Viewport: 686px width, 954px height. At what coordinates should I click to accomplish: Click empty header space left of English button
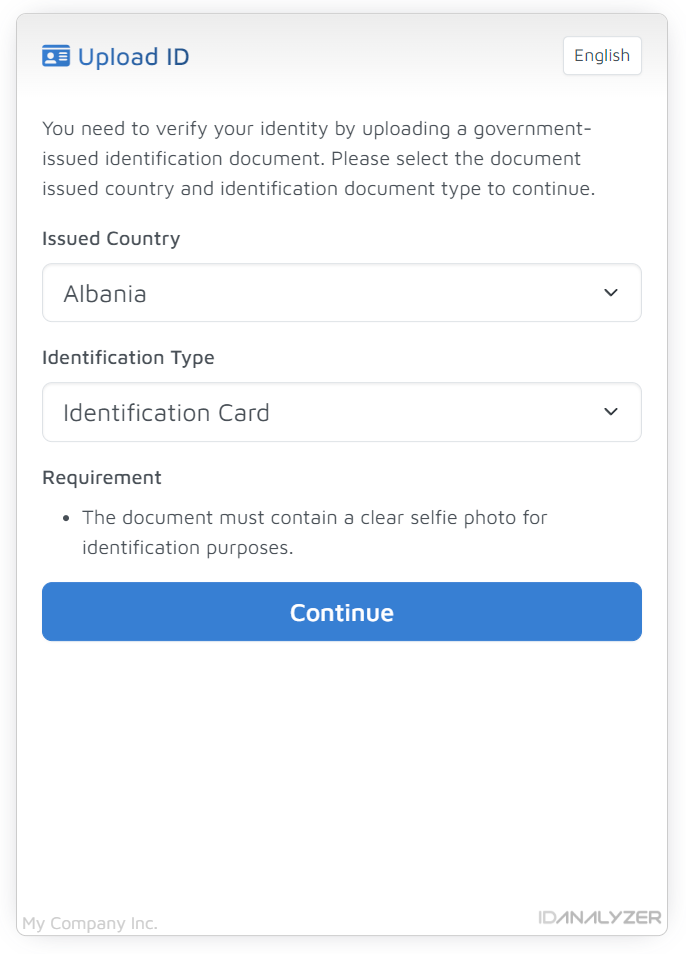376,56
